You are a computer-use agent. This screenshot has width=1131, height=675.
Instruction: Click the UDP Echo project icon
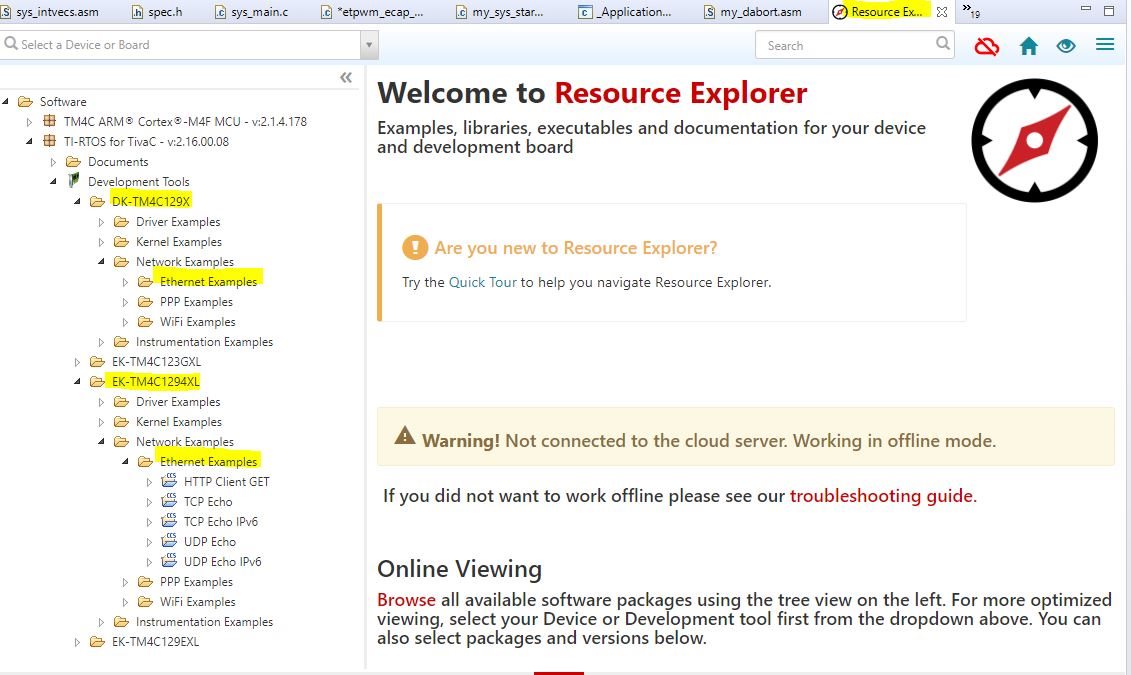169,540
